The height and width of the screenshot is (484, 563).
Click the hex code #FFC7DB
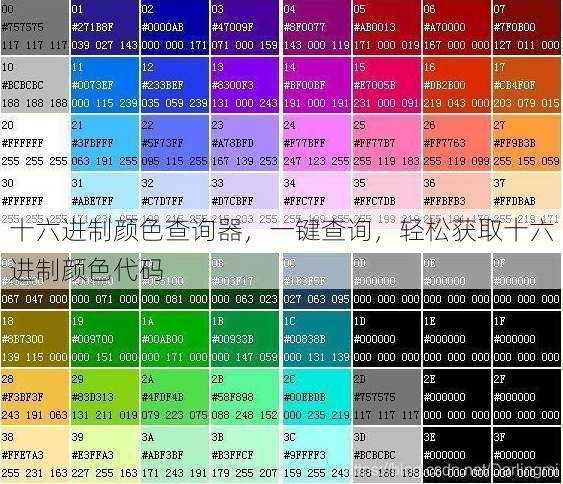pos(374,201)
